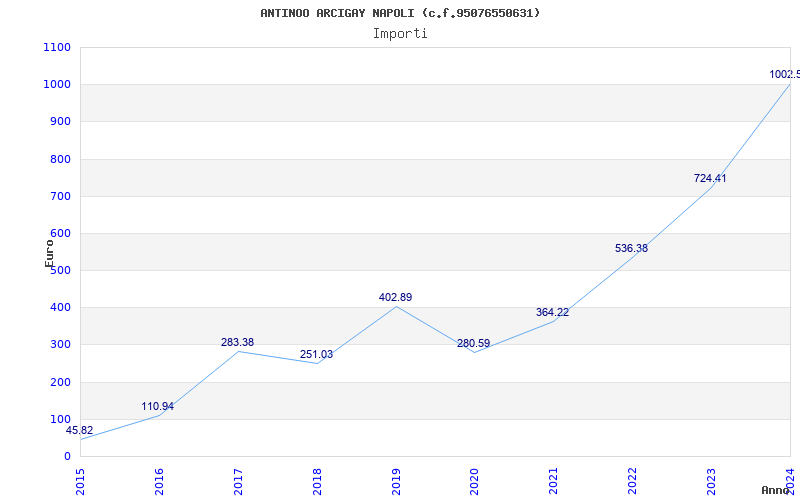Screen dimensions: 800x500
Task: Click the Importi subtitle
Action: (x=400, y=34)
